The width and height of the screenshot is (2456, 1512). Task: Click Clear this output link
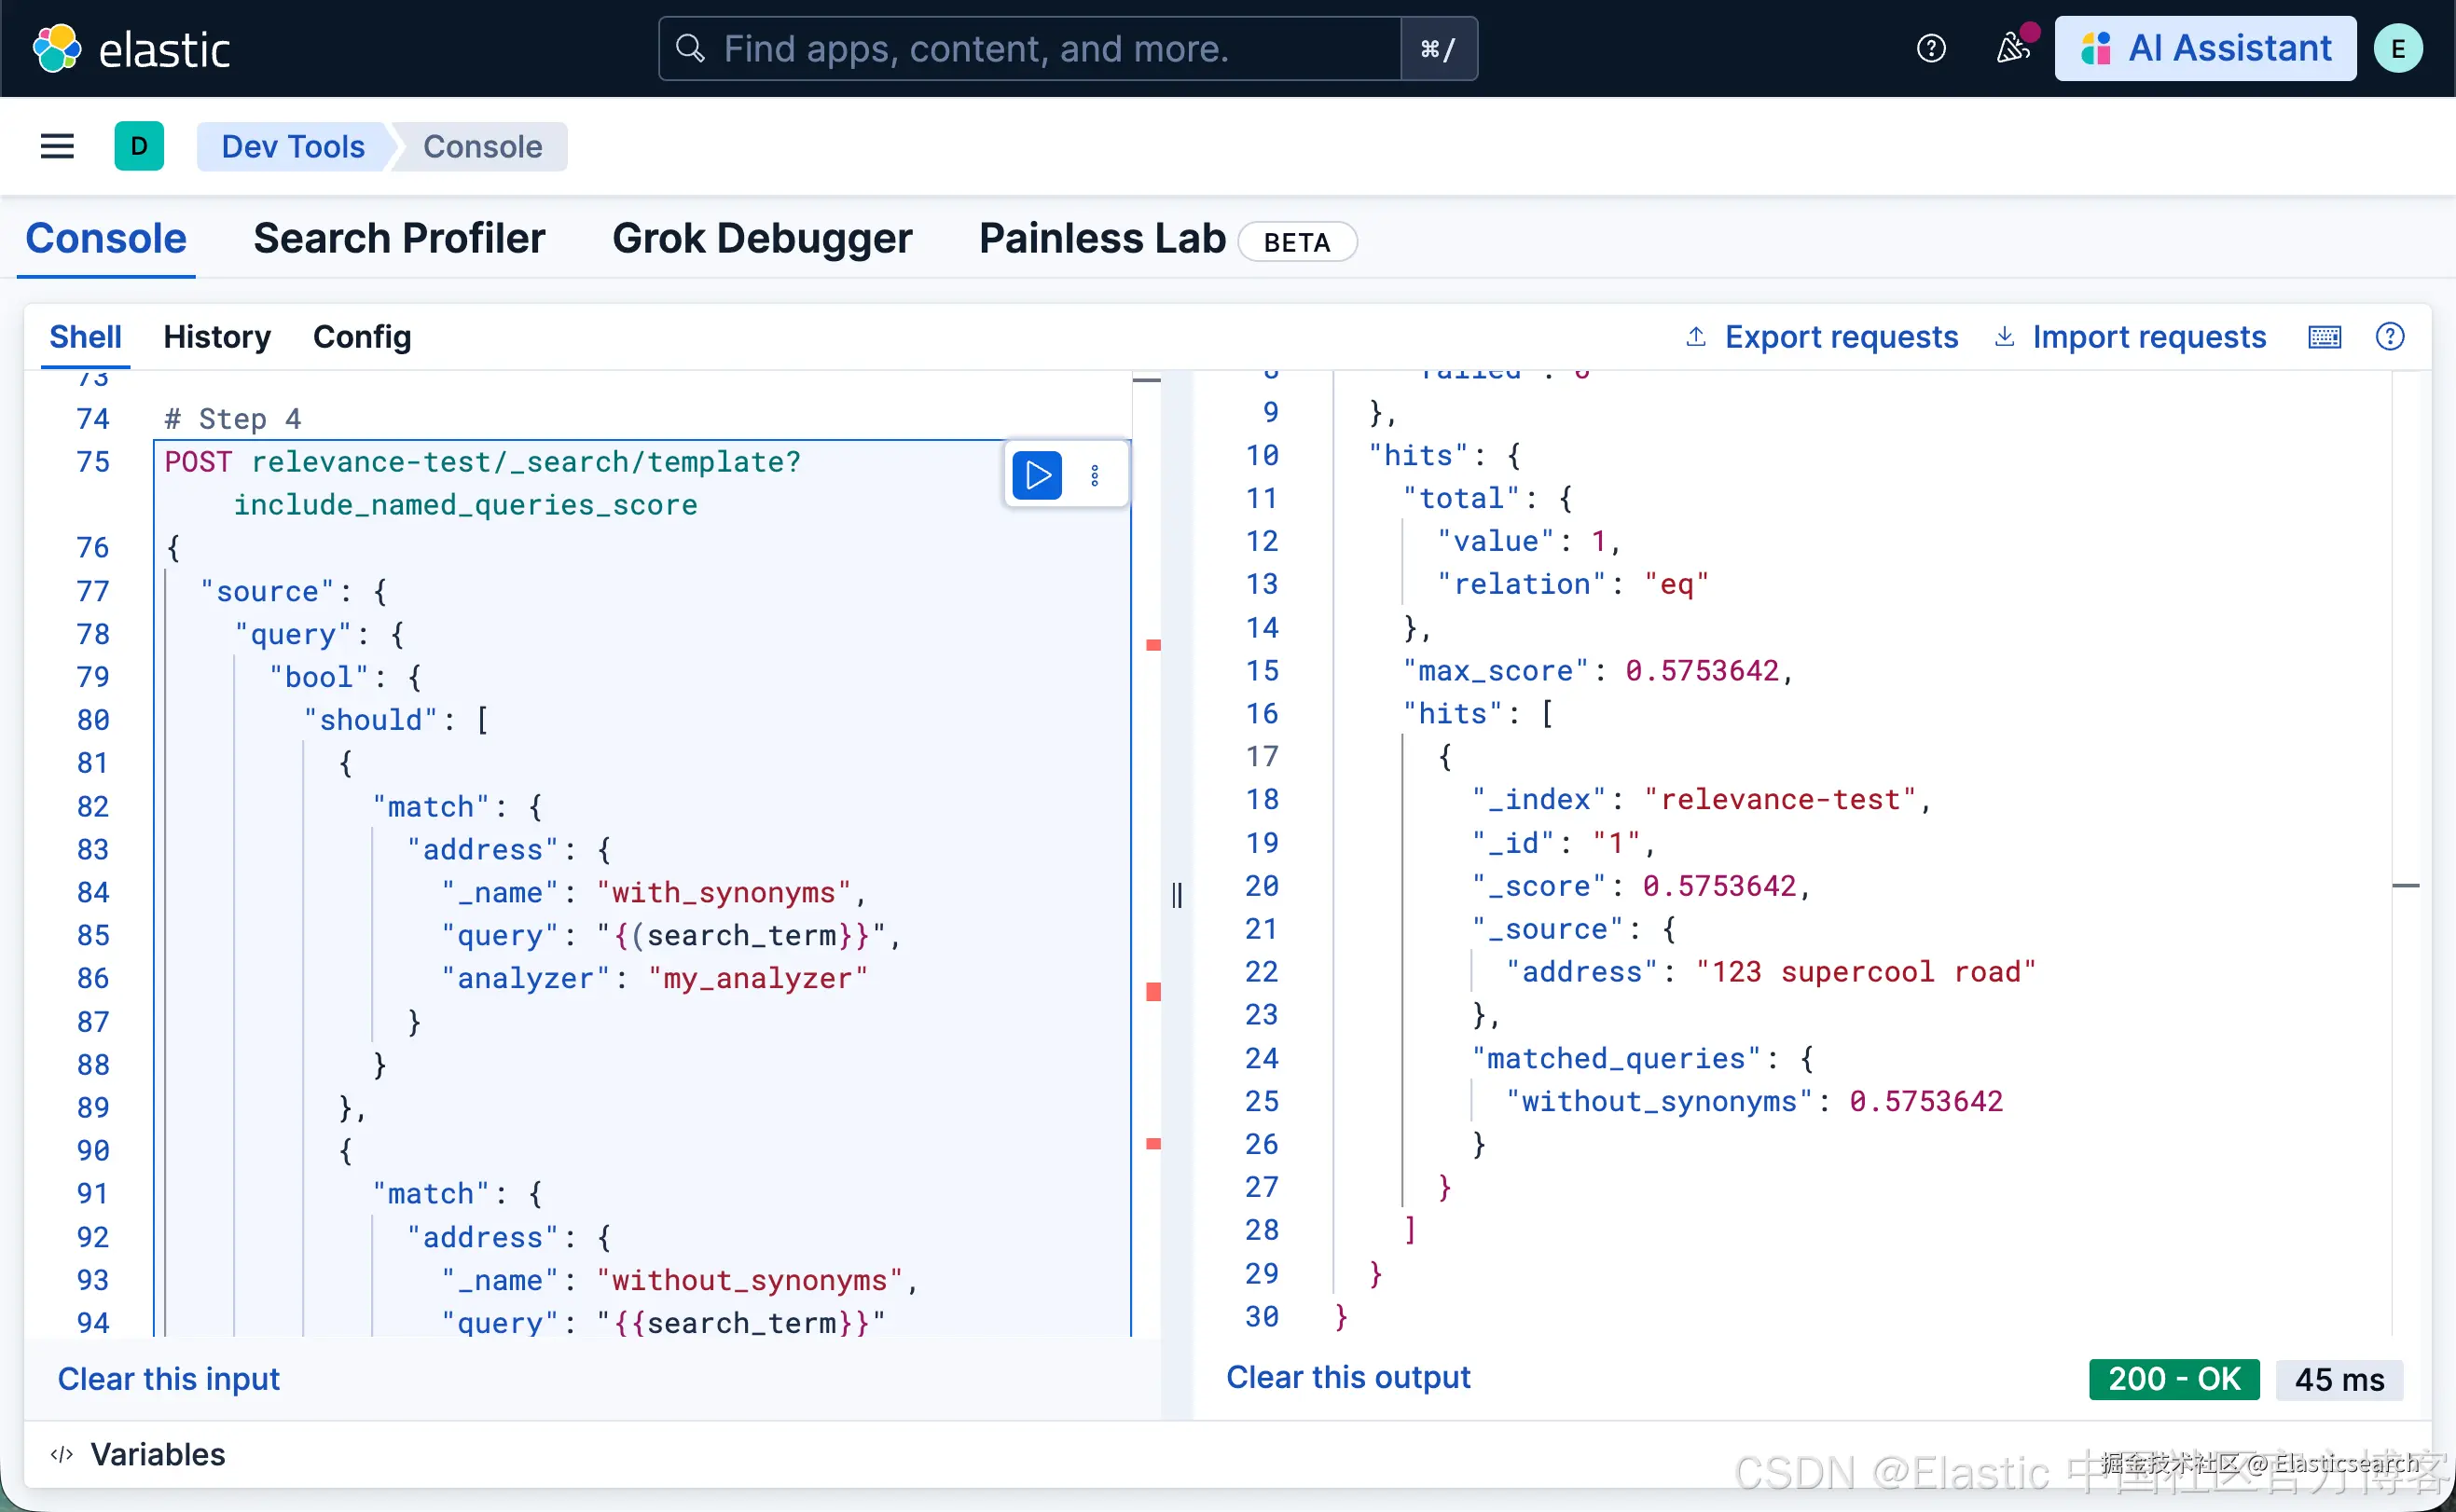click(1348, 1377)
